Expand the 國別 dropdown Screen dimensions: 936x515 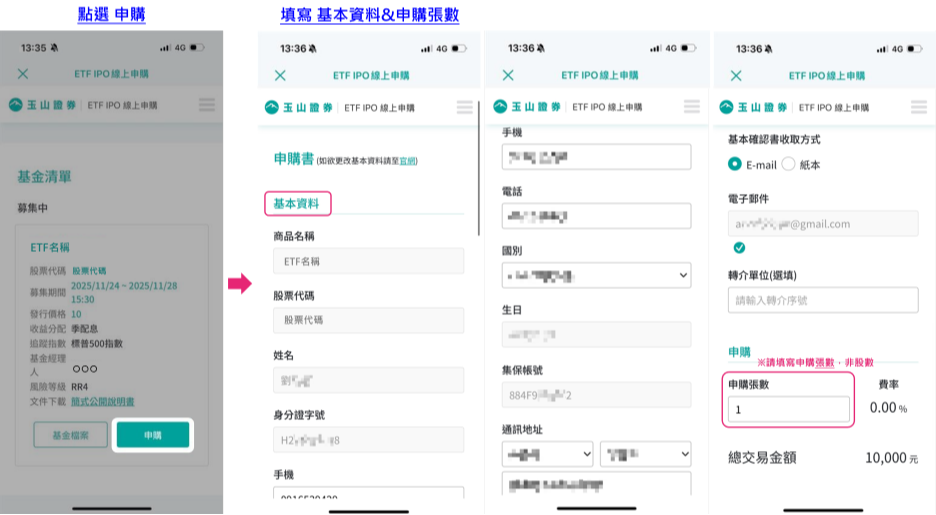point(596,275)
